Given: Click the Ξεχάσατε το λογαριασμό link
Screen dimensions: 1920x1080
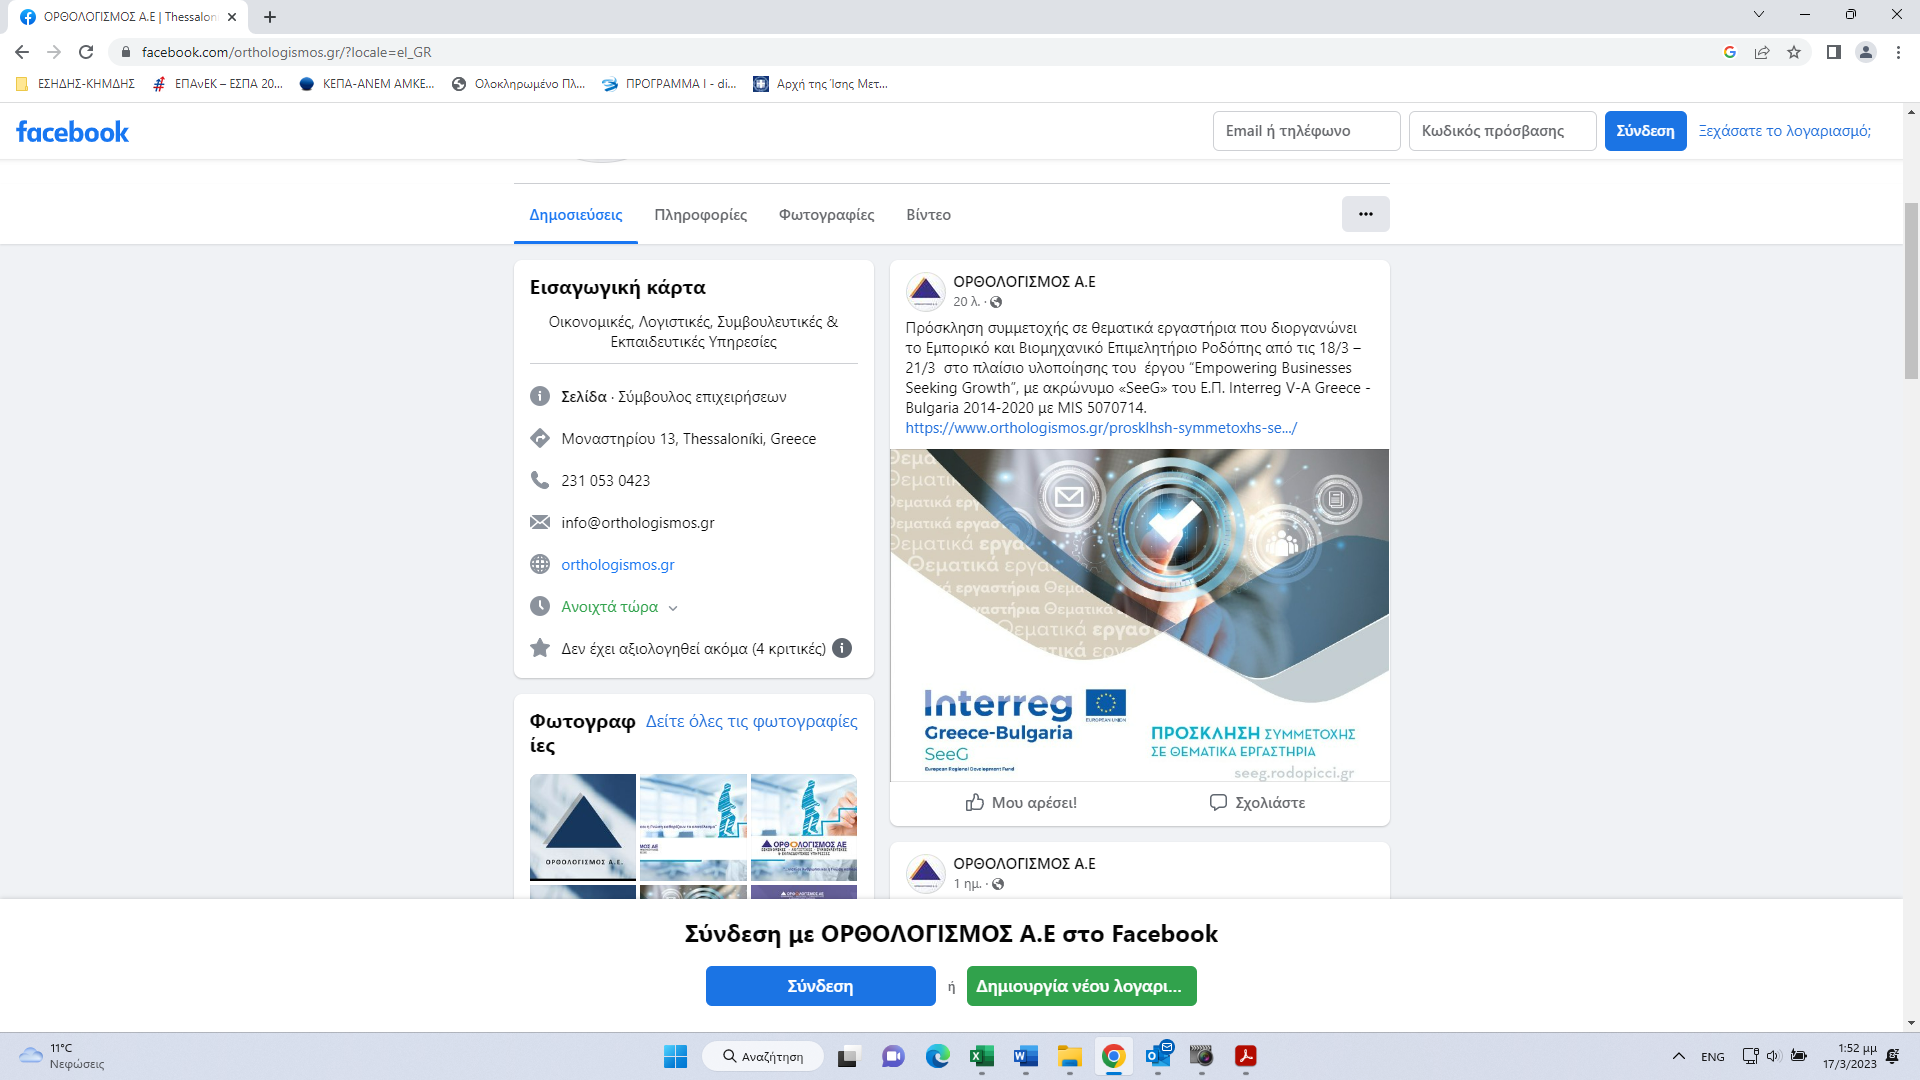Looking at the screenshot, I should [x=1784, y=131].
